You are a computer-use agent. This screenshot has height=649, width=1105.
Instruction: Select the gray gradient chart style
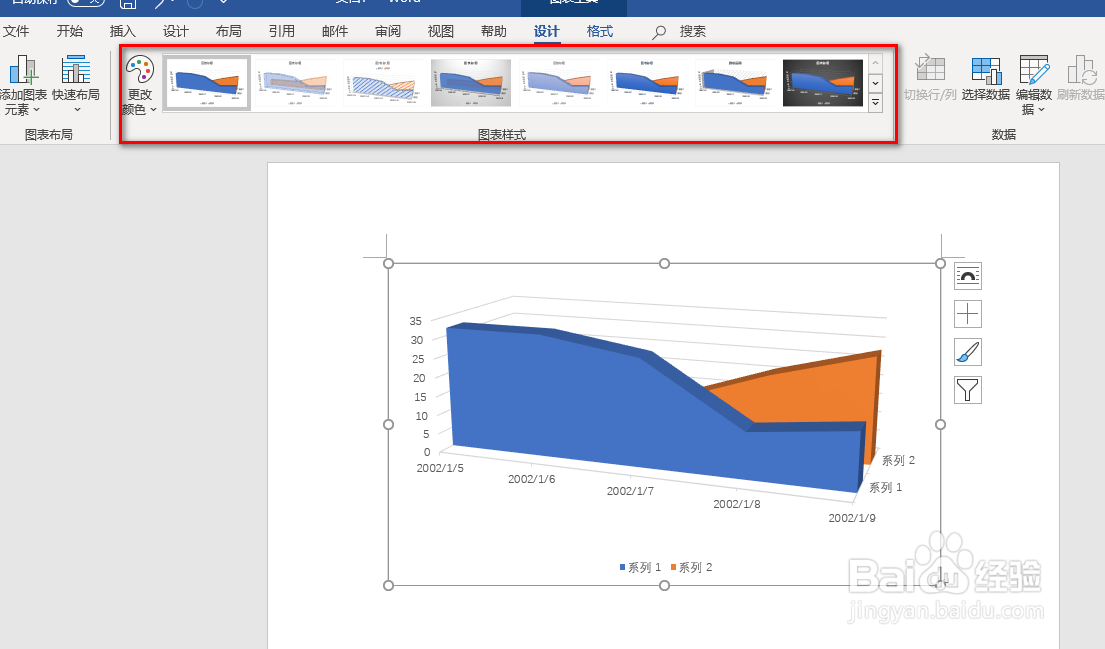[x=471, y=82]
